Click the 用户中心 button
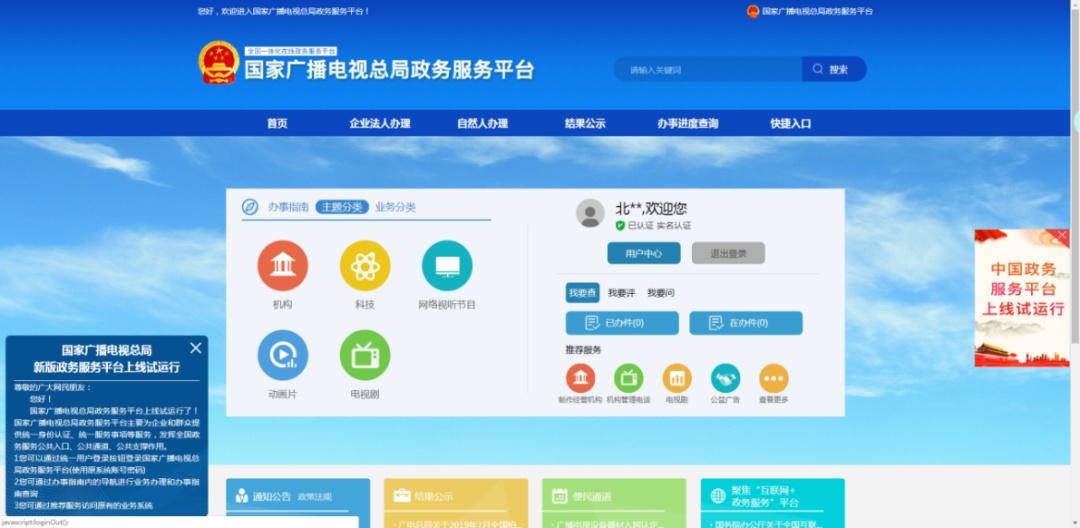The height and width of the screenshot is (528, 1080). (x=643, y=253)
